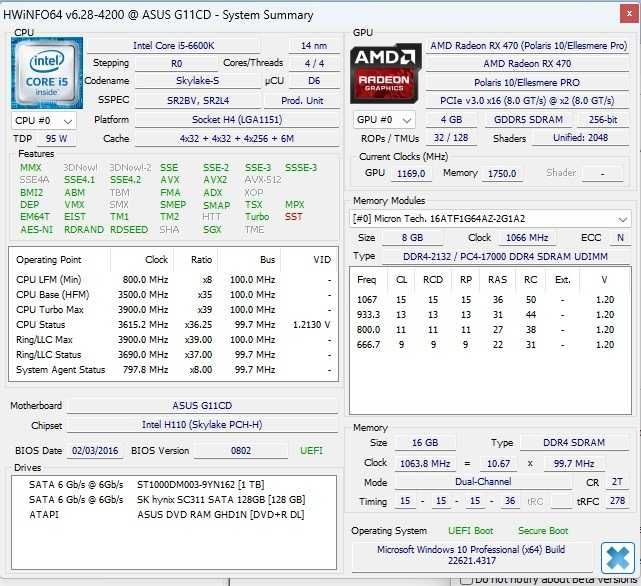Click the ROPs / TMUs value 32 / 128
Screen dimensions: 641x586
coord(451,138)
